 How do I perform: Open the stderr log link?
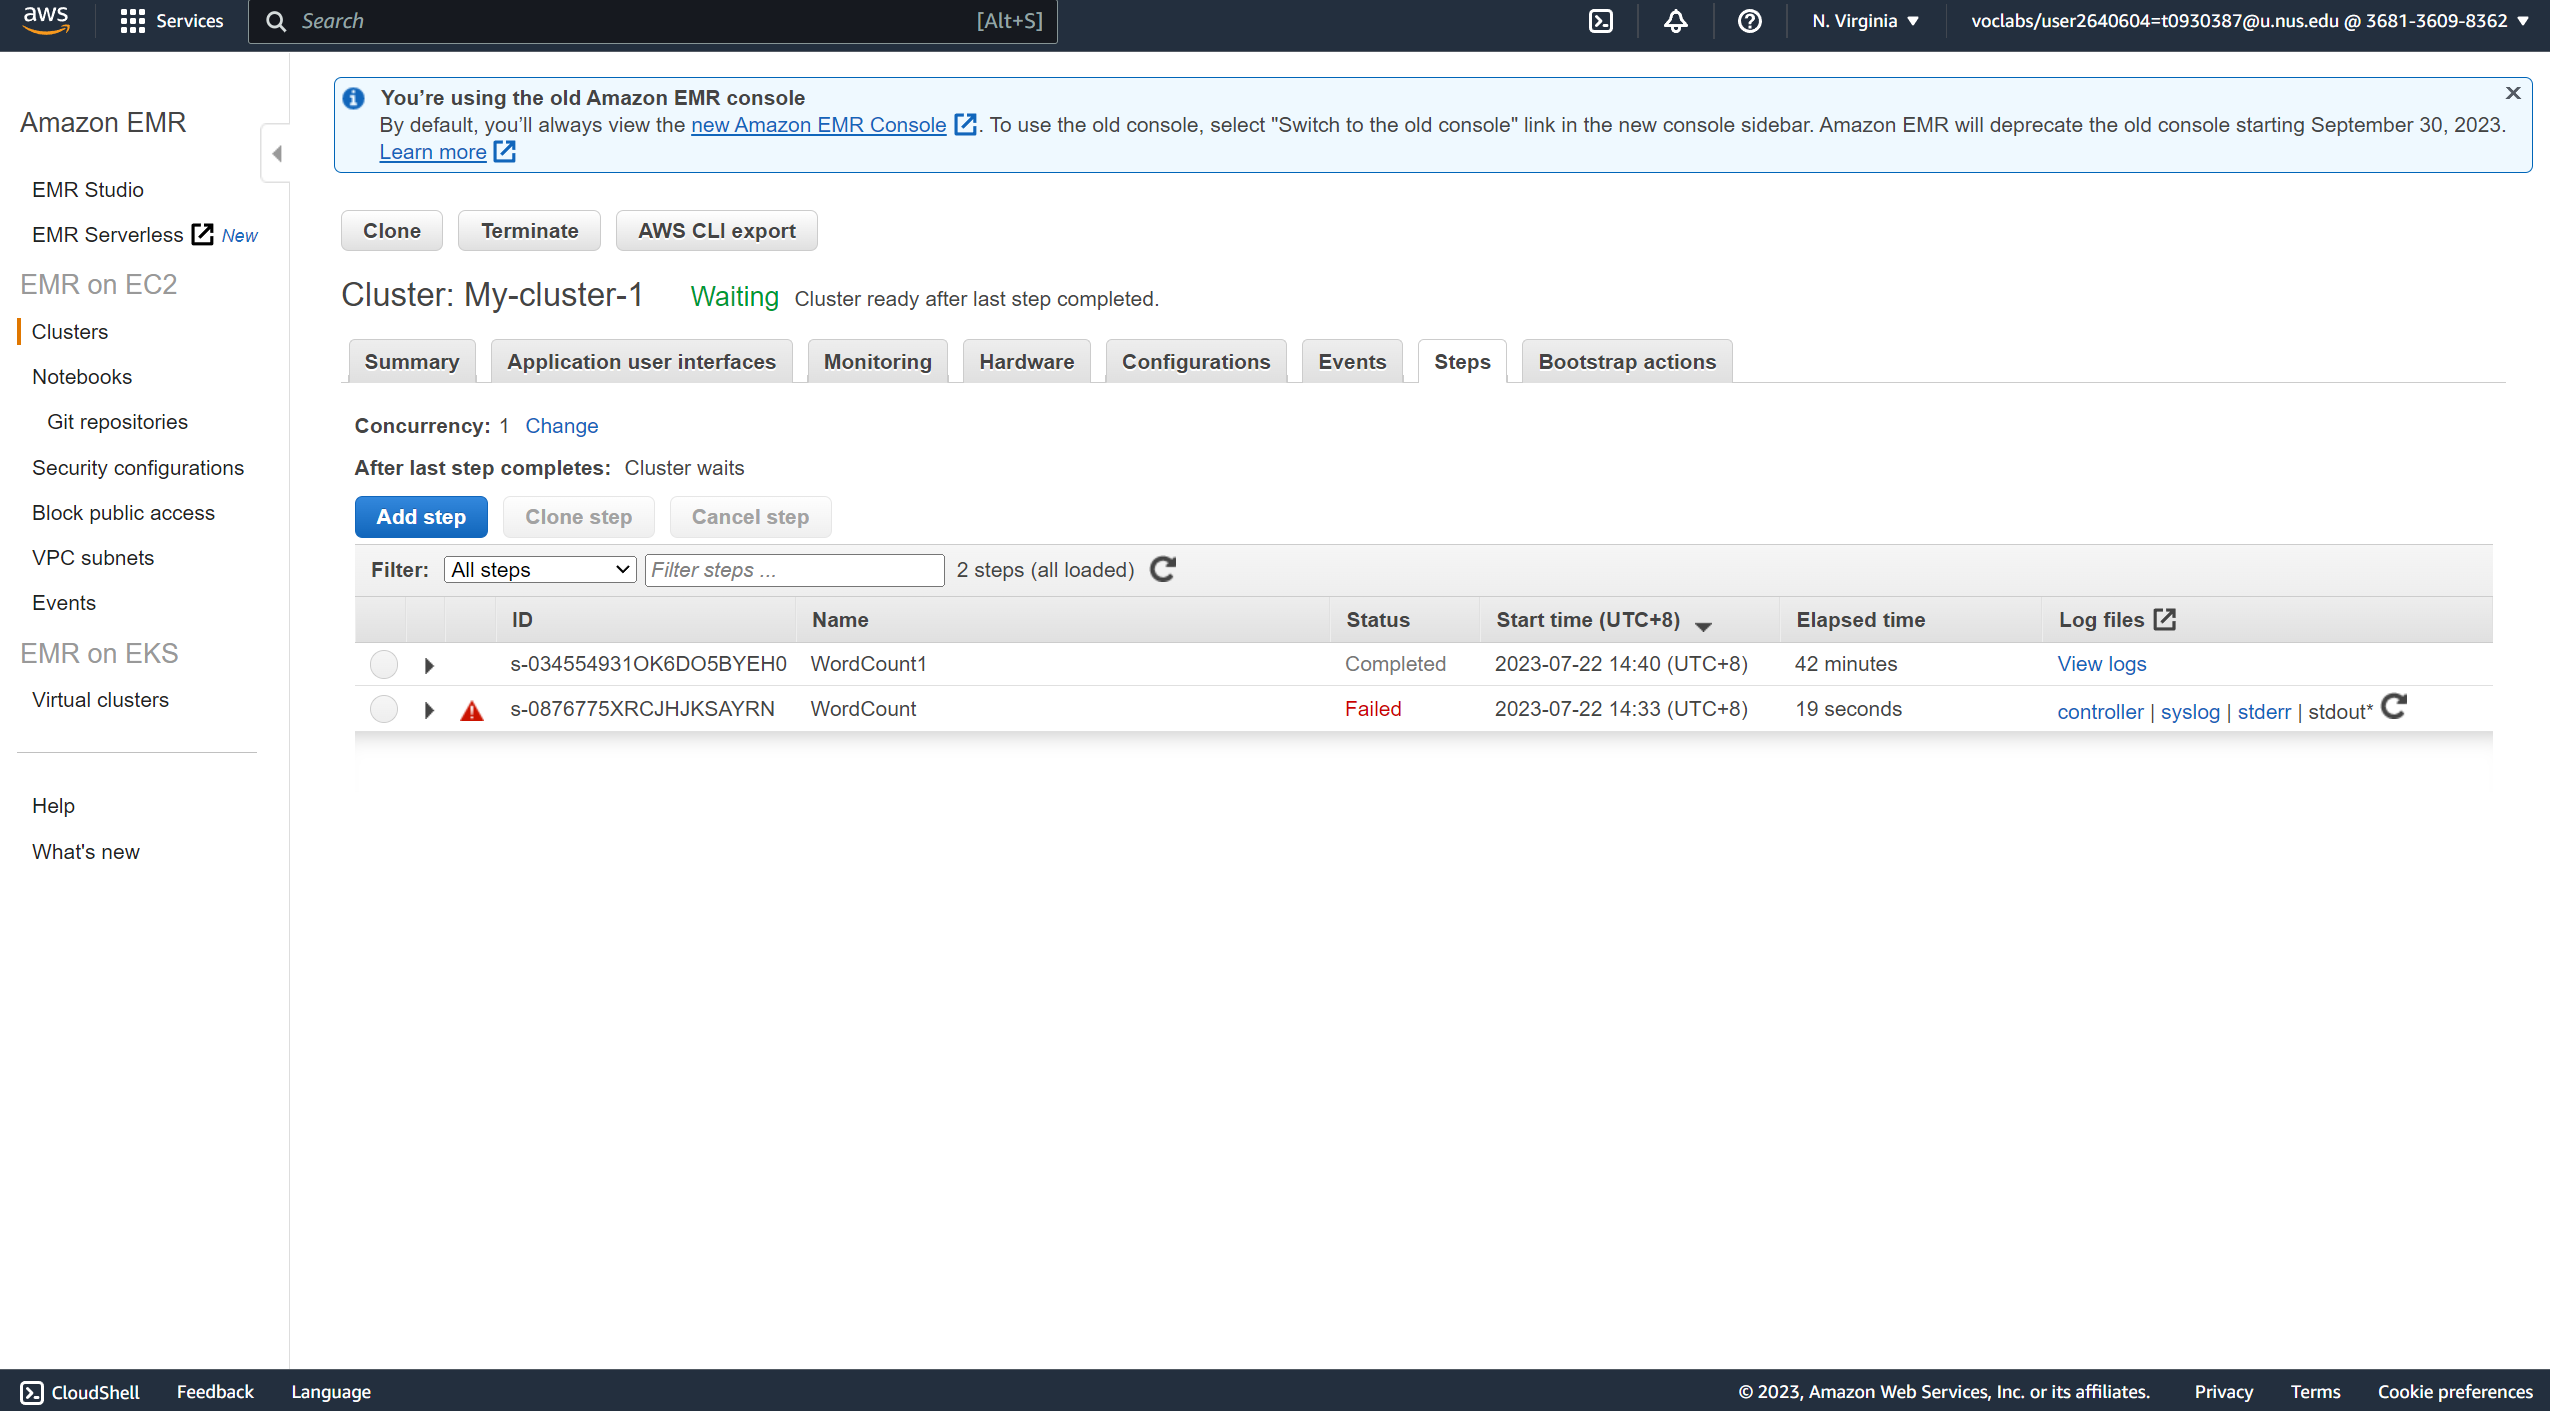pyautogui.click(x=2264, y=712)
